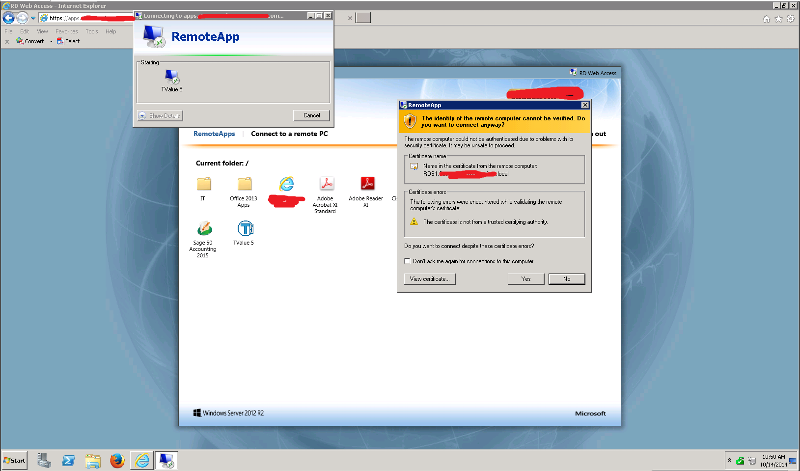Click Current folder: / text
Viewport: 800px width, 471px height.
coord(222,163)
